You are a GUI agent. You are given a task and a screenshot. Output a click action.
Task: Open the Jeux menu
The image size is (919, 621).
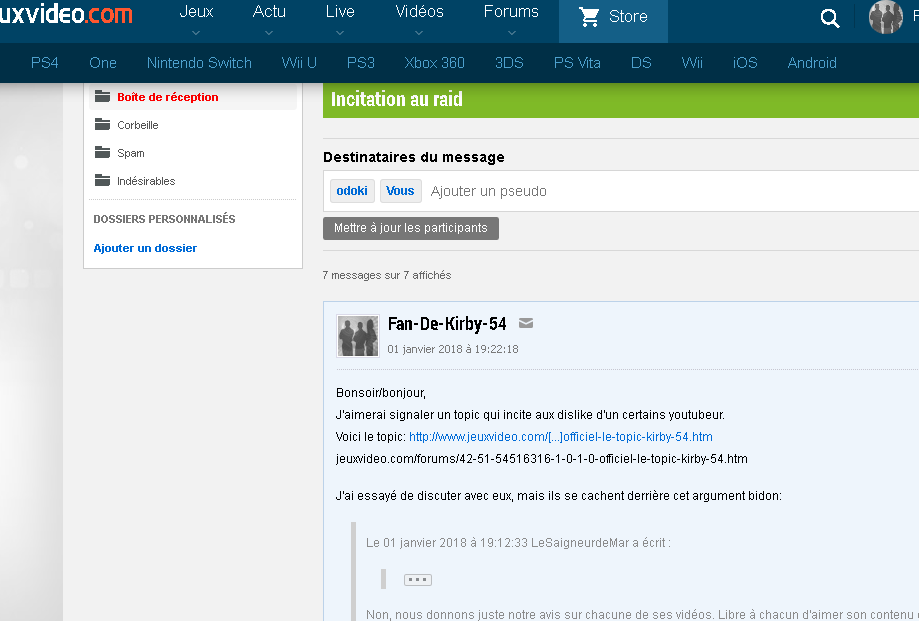click(x=196, y=12)
